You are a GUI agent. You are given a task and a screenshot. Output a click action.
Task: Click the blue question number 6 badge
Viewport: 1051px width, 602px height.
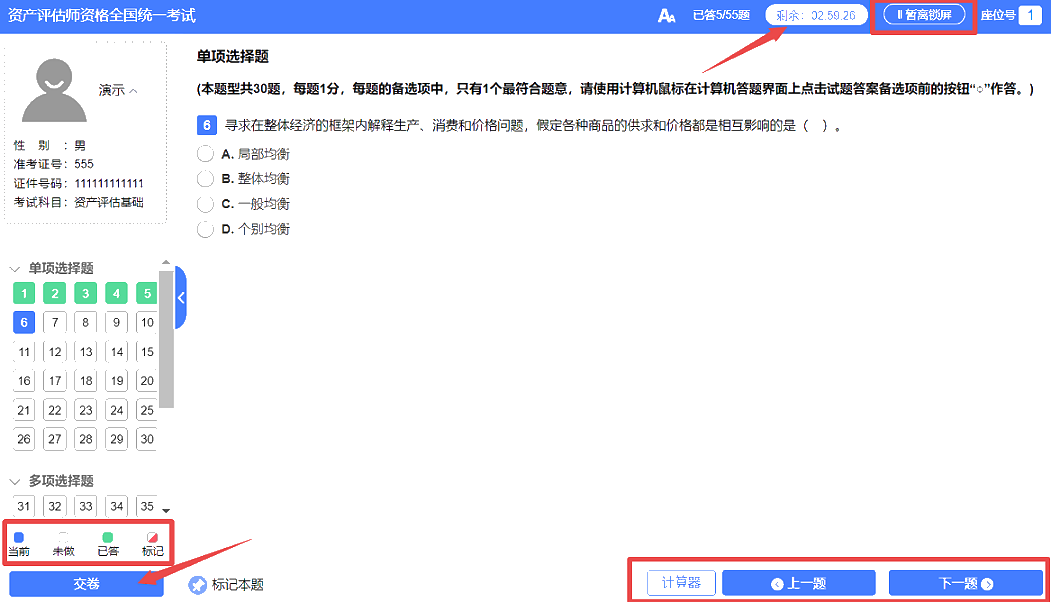pyautogui.click(x=206, y=125)
